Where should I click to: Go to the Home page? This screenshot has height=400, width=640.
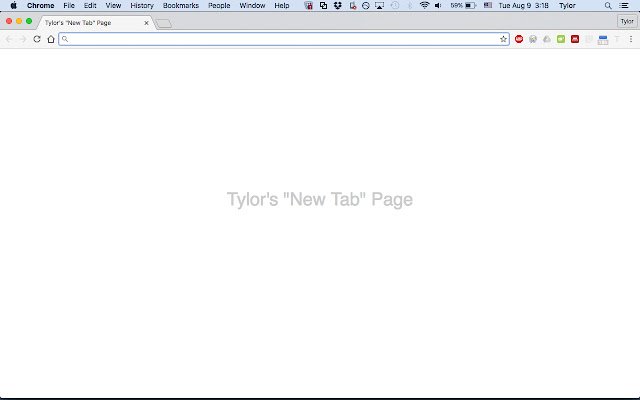tap(51, 39)
